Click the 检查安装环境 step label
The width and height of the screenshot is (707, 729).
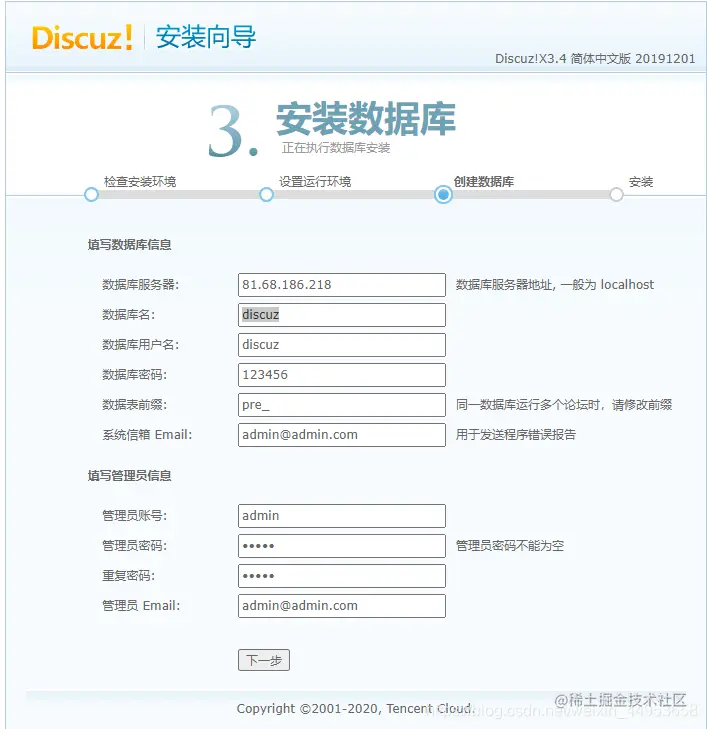(140, 182)
